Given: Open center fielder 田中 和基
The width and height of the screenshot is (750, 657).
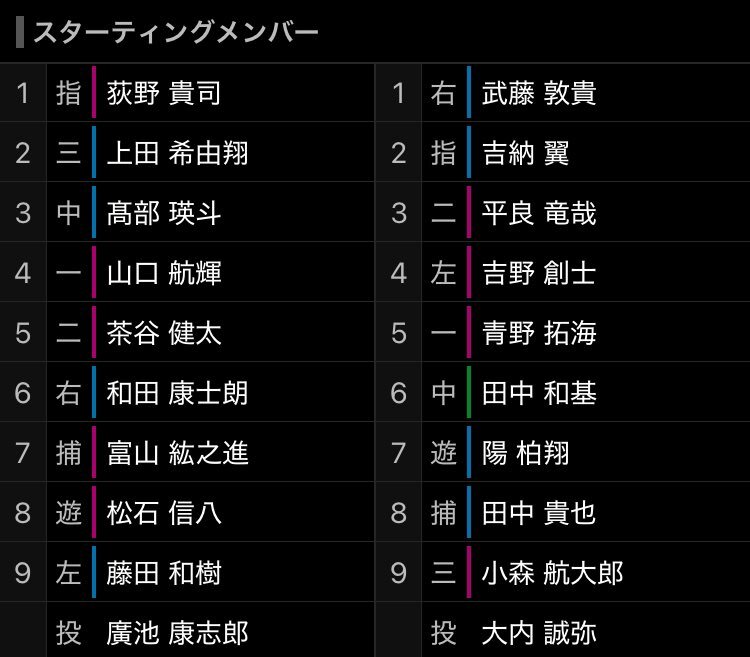Looking at the screenshot, I should pyautogui.click(x=539, y=393).
